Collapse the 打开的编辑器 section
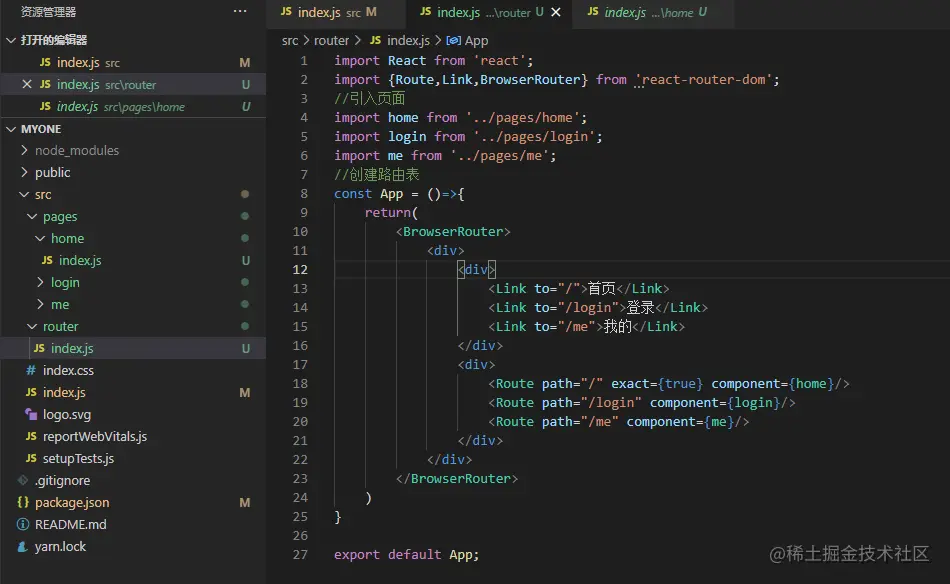Viewport: 950px width, 584px height. click(x=11, y=40)
